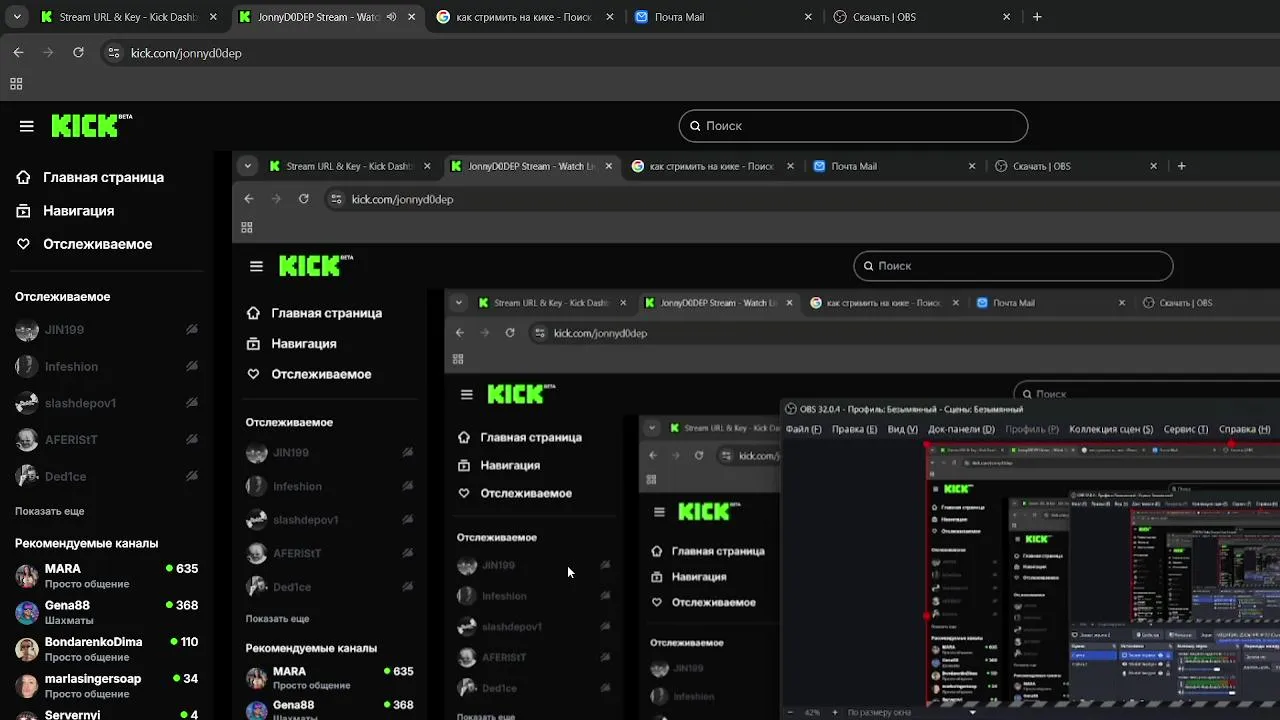Image resolution: width=1280 pixels, height=720 pixels.
Task: Open the Скачать | OBS browser tab
Action: pos(920,17)
